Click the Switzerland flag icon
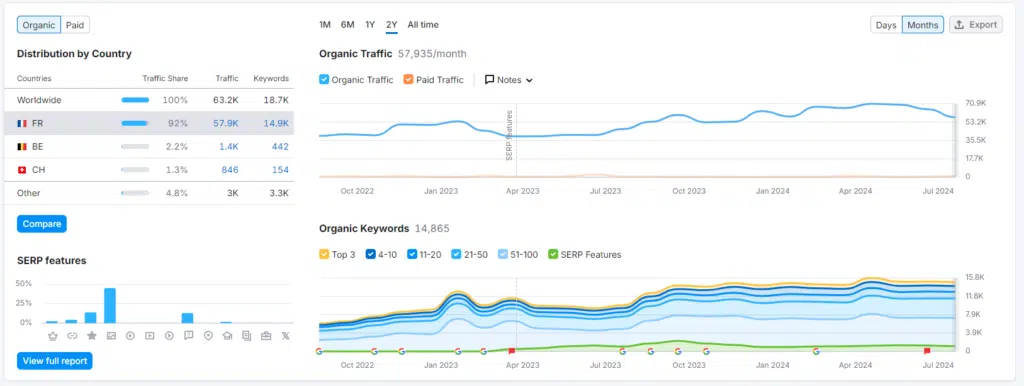The height and width of the screenshot is (386, 1024). coord(22,170)
